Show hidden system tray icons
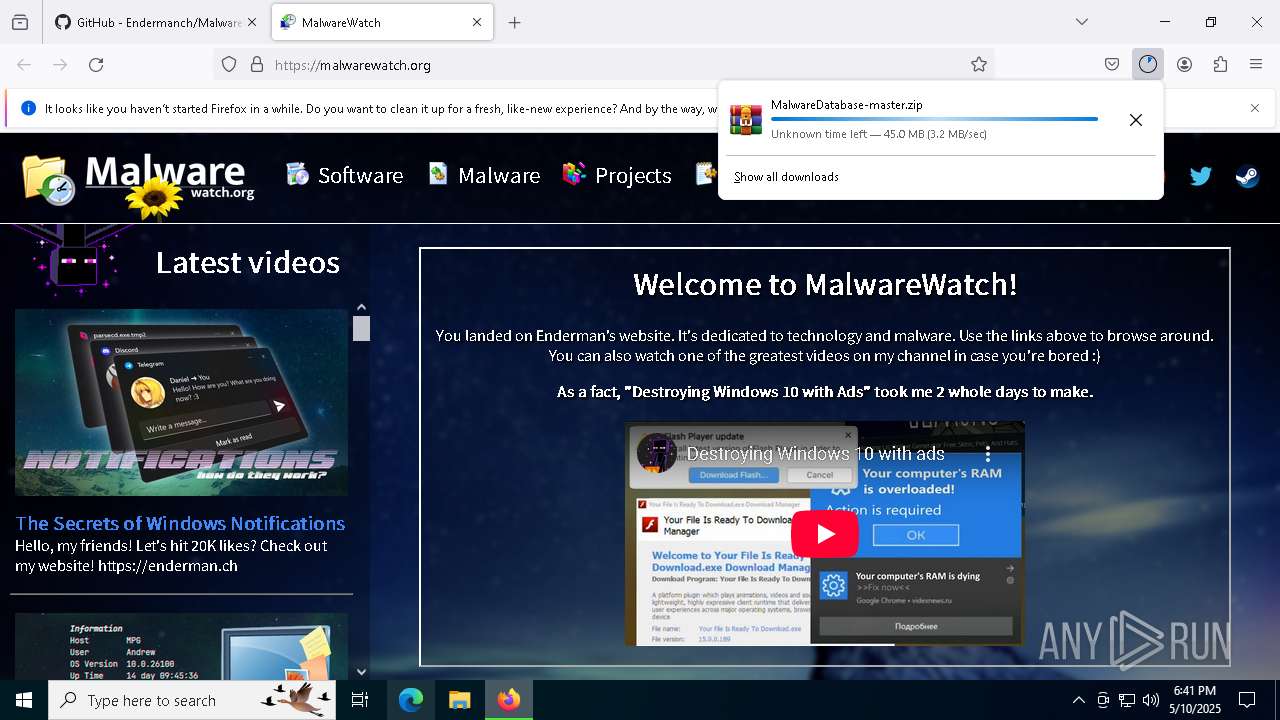The height and width of the screenshot is (720, 1280). 1078,700
